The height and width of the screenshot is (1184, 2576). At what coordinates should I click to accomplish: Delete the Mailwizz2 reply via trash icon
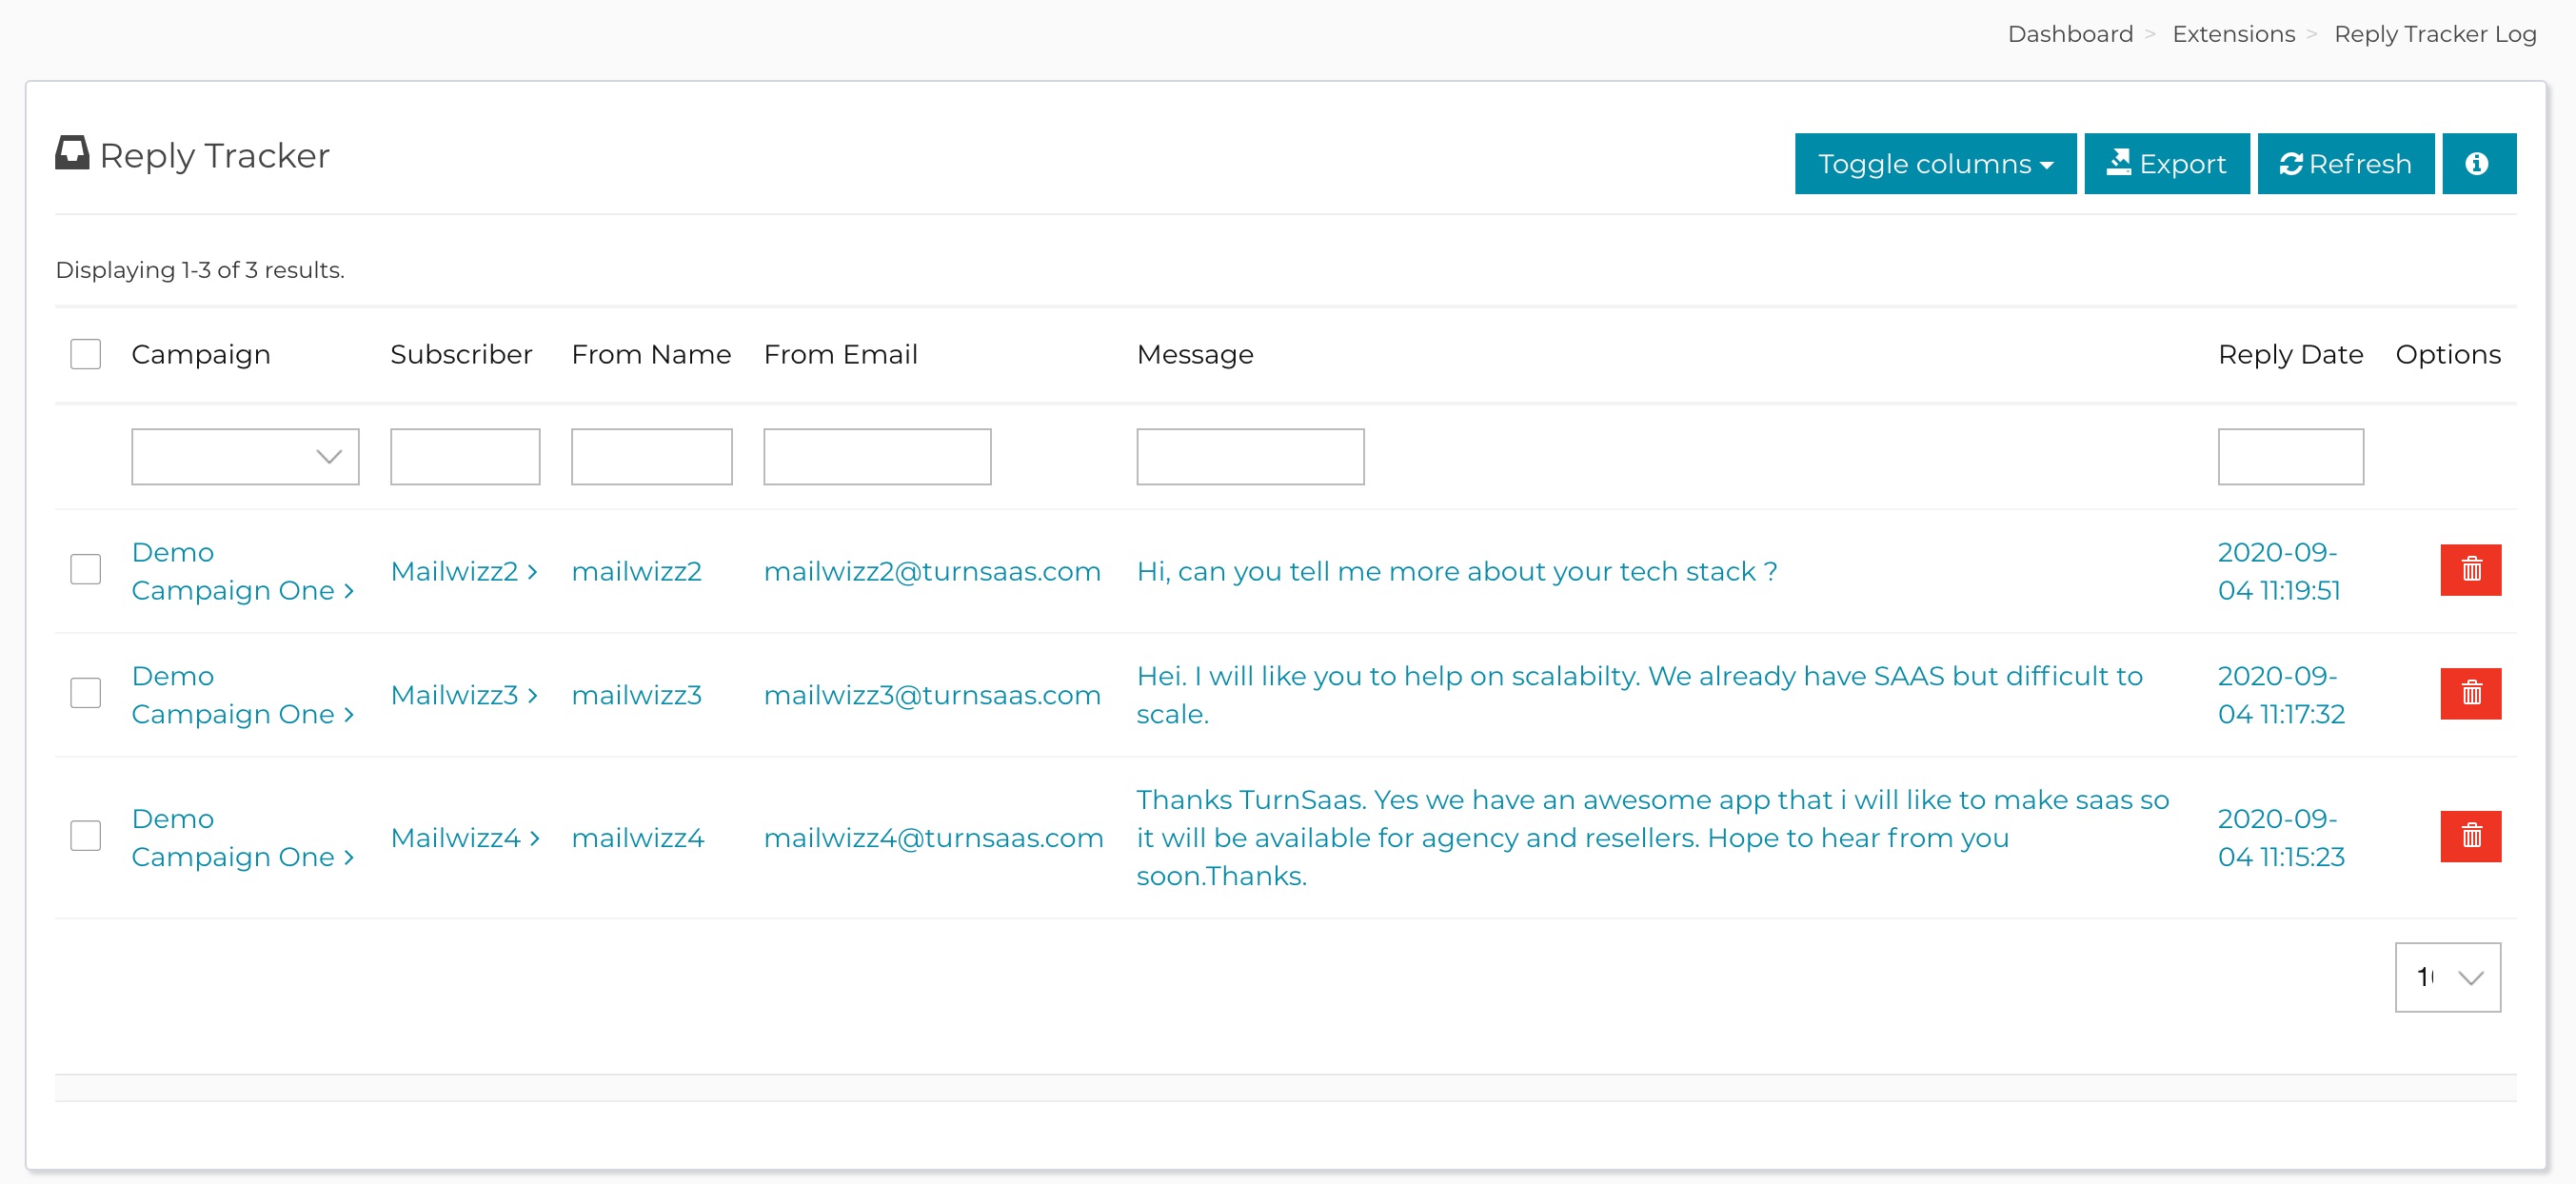coord(2470,570)
